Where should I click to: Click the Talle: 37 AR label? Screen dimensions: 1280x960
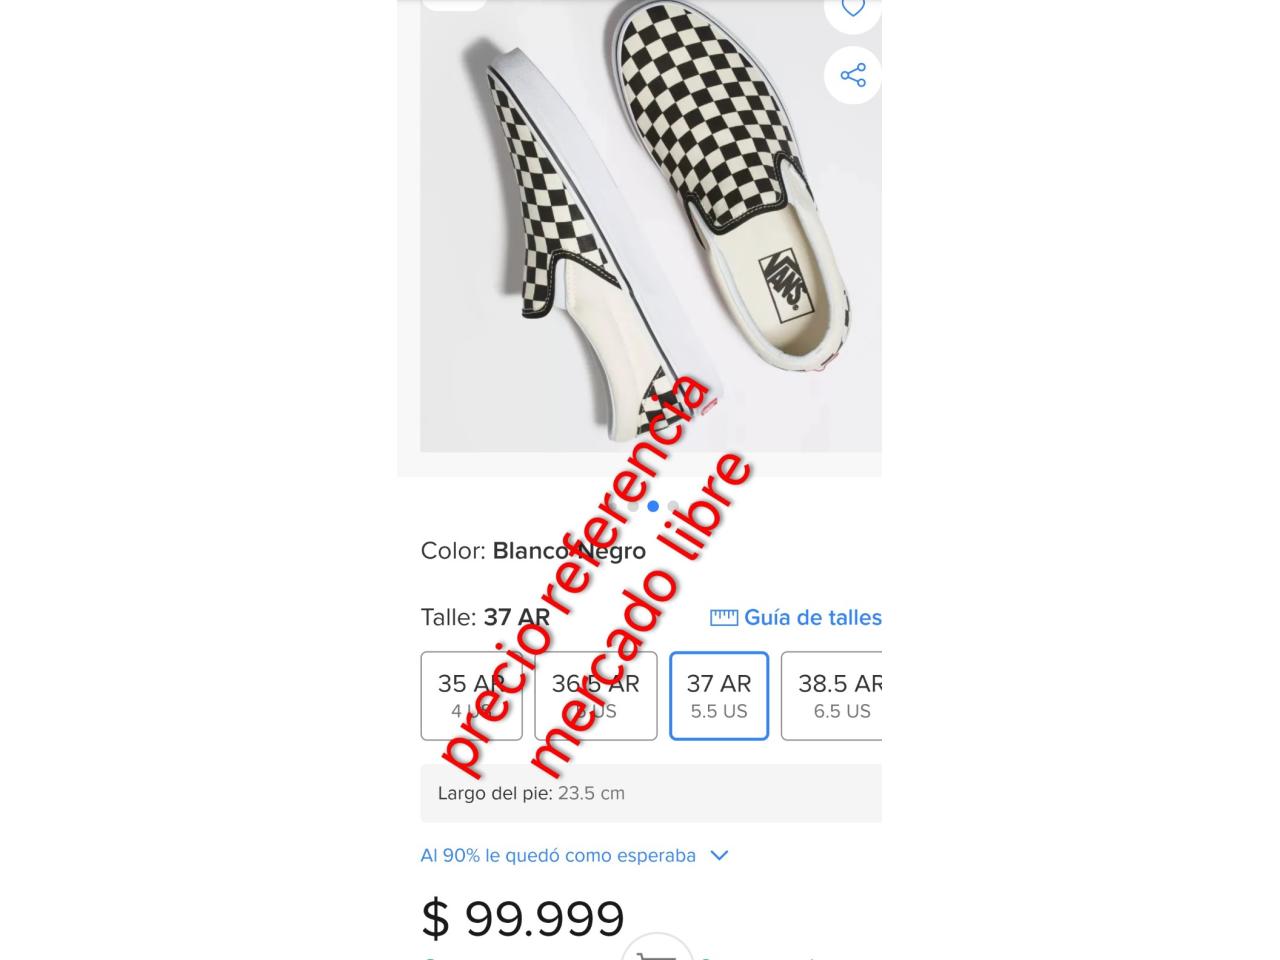485,617
